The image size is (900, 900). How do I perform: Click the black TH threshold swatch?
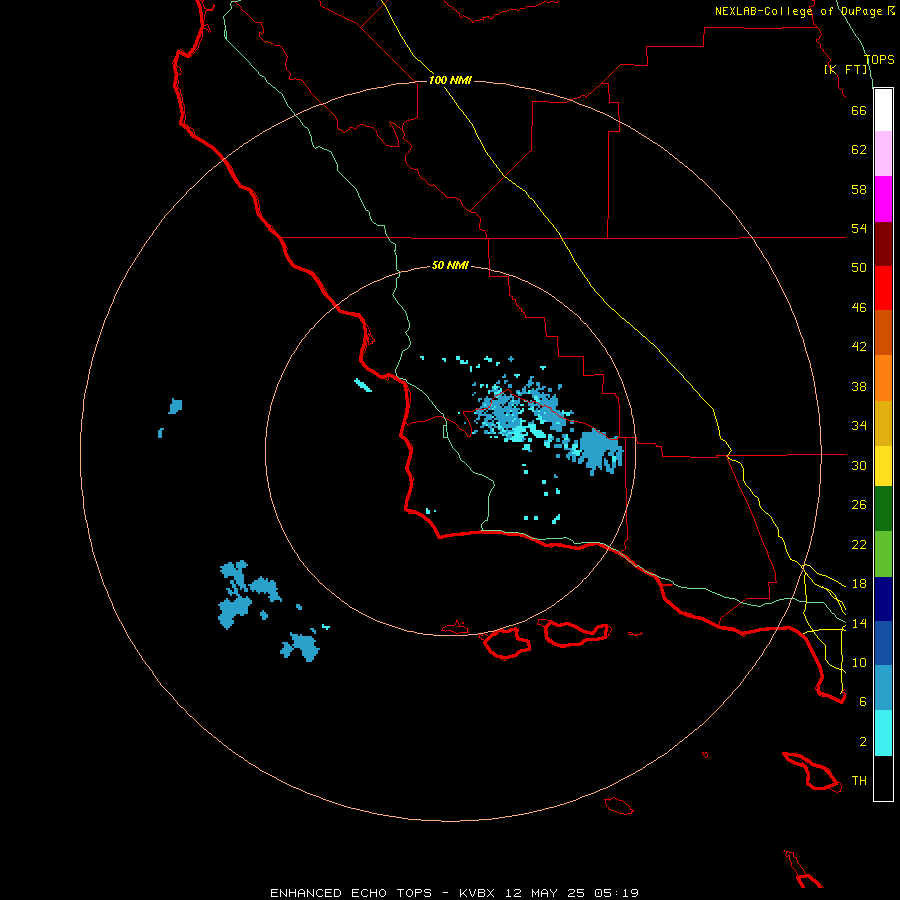tap(883, 778)
